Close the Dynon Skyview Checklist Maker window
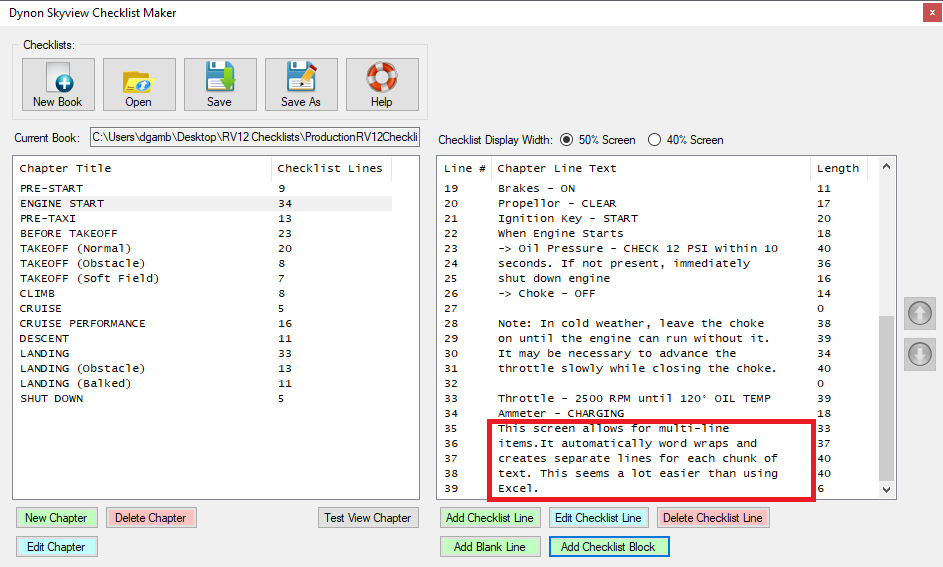The width and height of the screenshot is (943, 567). pyautogui.click(x=932, y=13)
